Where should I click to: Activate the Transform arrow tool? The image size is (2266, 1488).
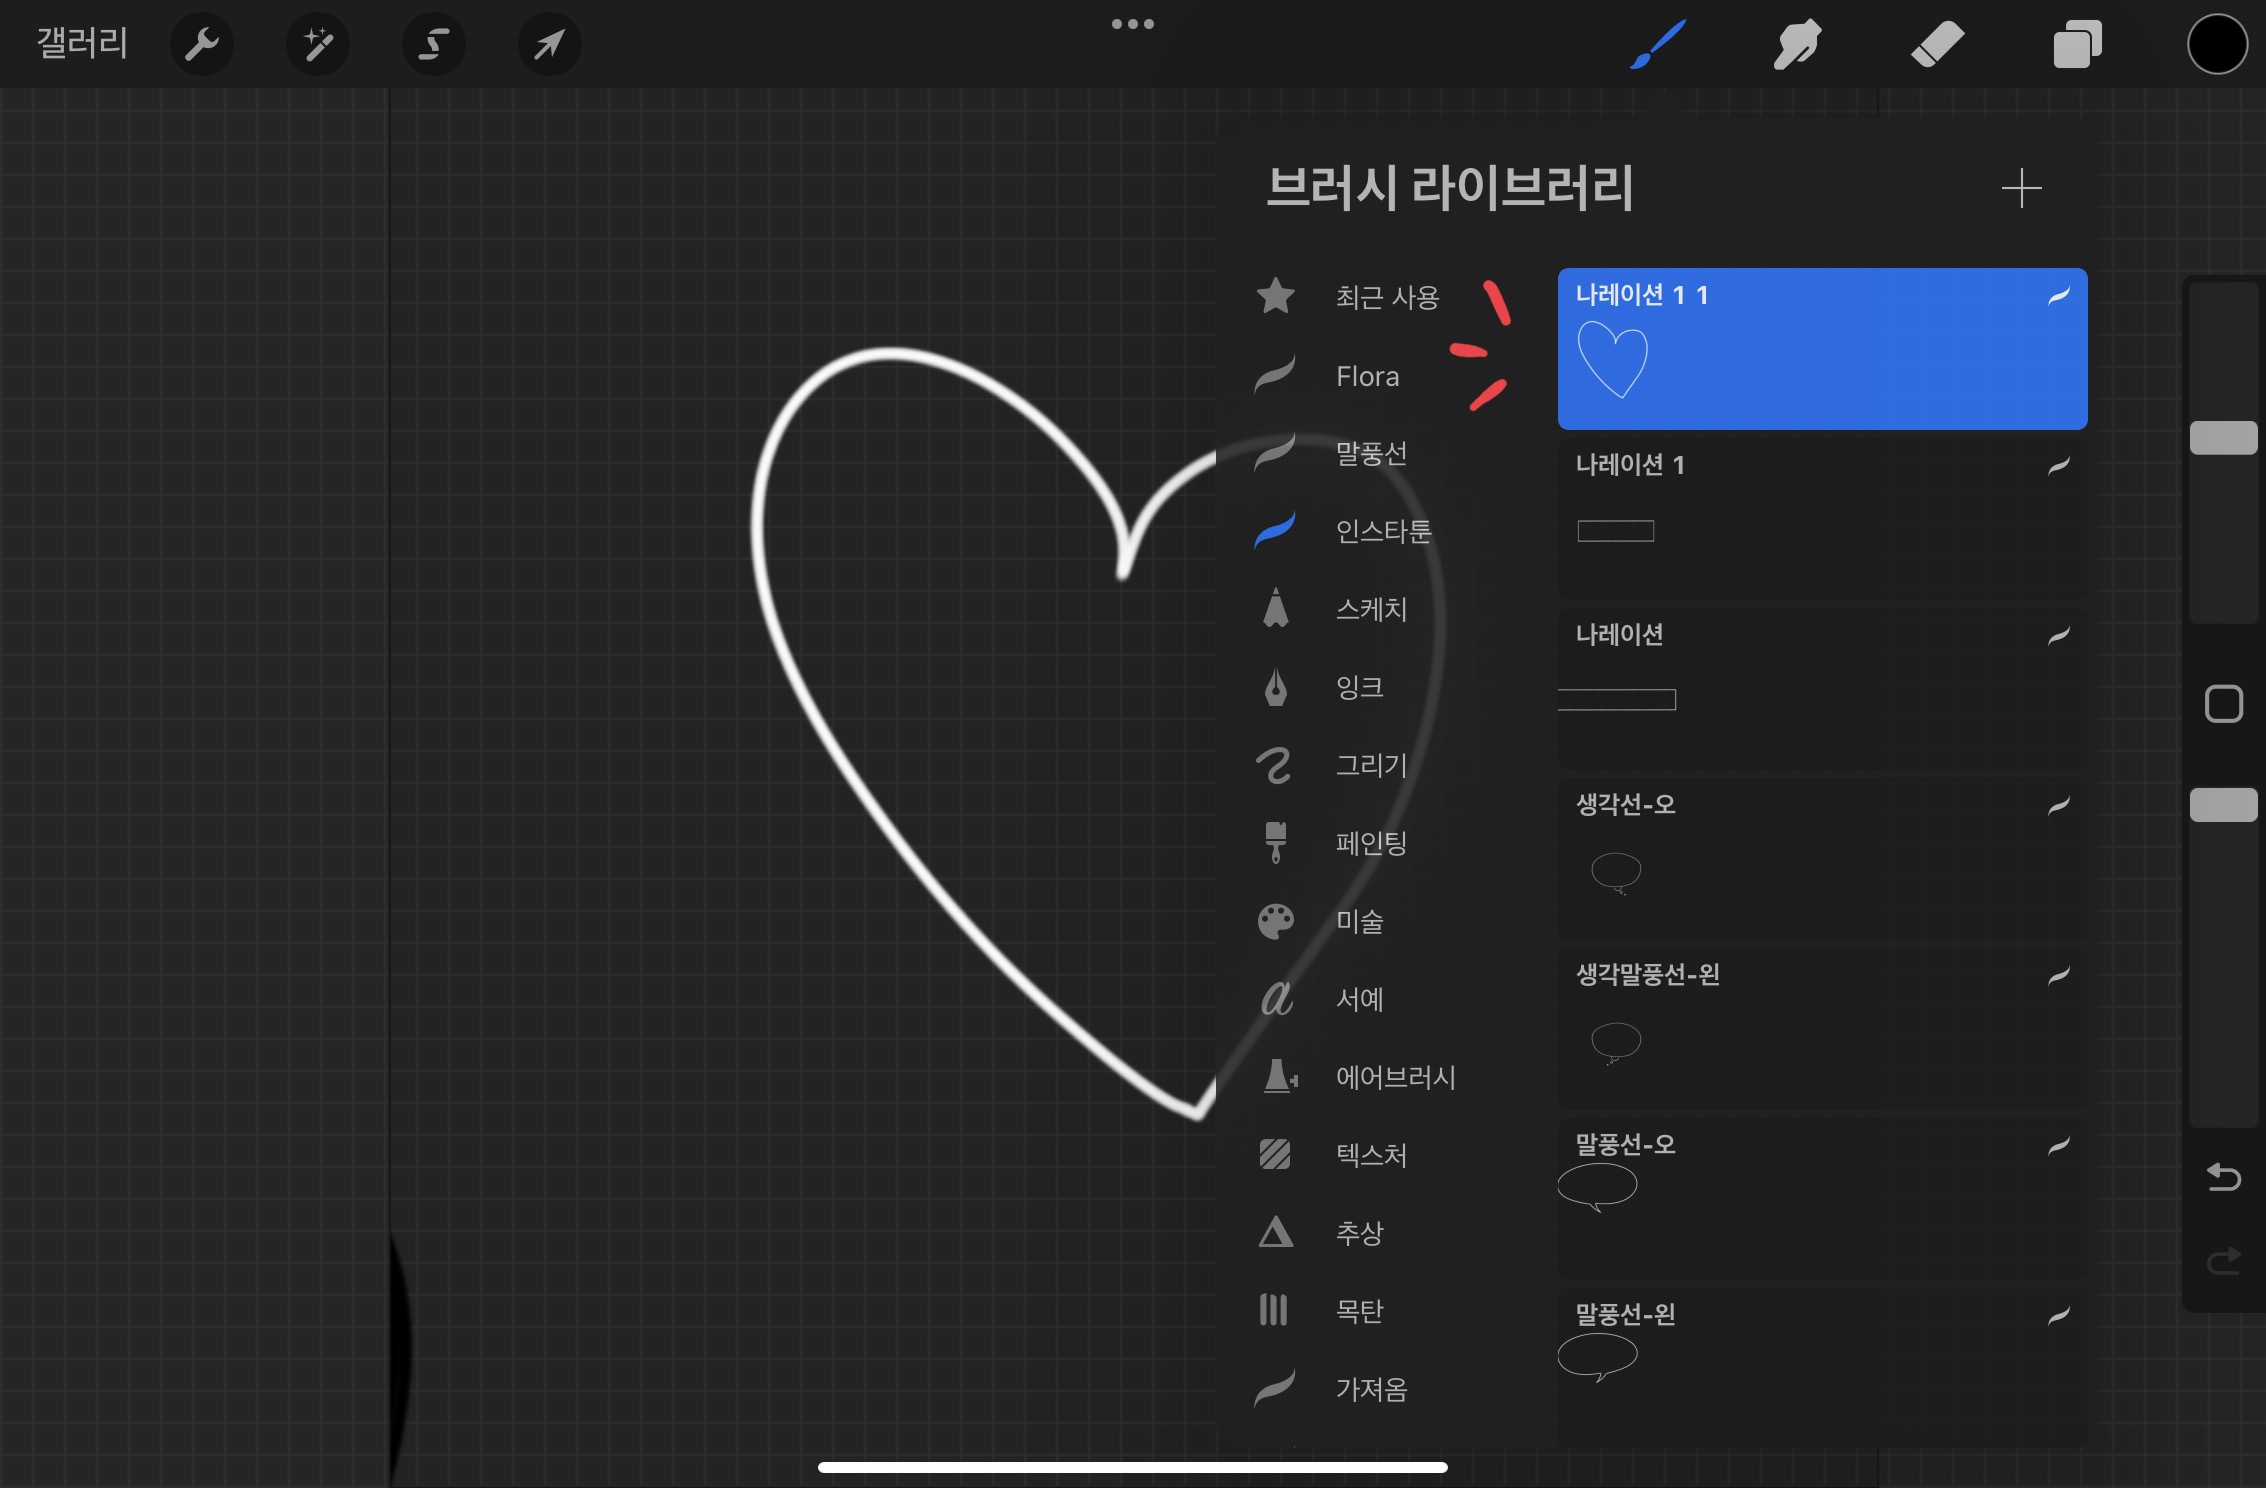pyautogui.click(x=549, y=44)
